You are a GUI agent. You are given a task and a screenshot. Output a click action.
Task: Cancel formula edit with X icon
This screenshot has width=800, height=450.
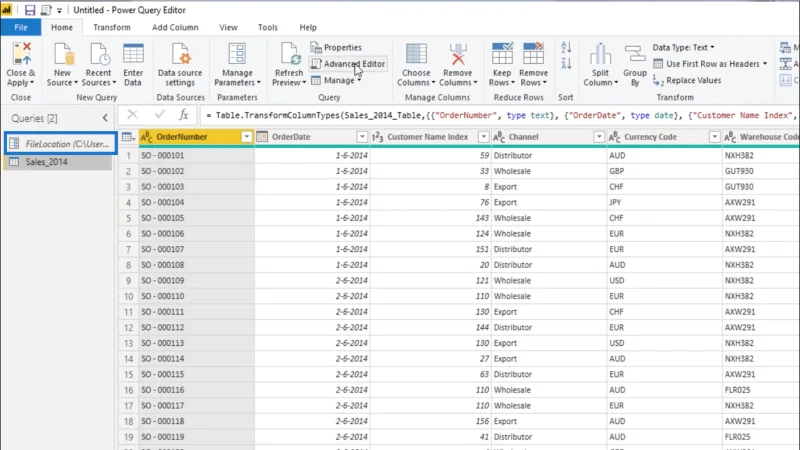pos(132,115)
